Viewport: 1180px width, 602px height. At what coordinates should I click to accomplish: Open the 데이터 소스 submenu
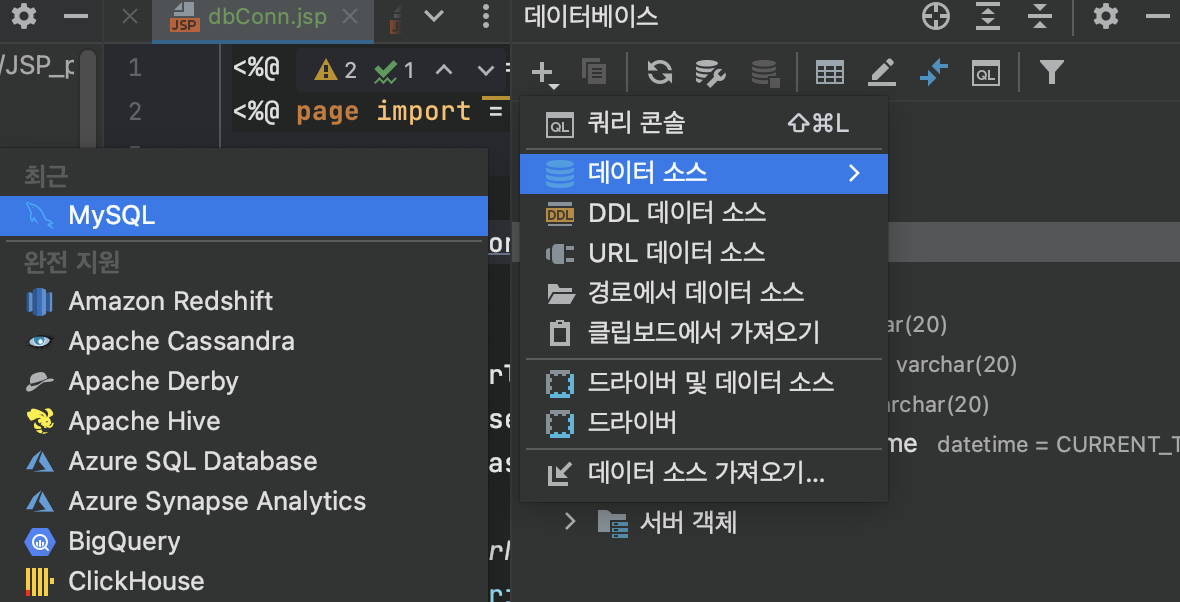coord(704,173)
